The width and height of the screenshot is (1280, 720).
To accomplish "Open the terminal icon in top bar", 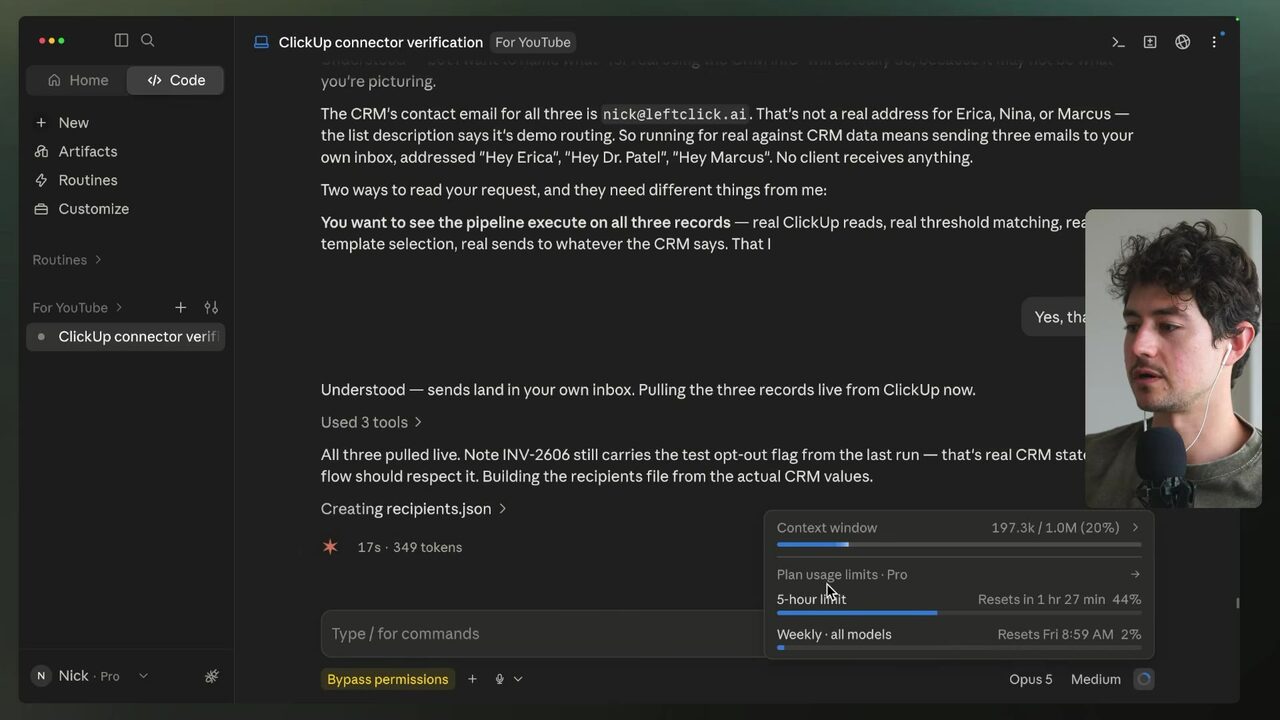I will [1118, 42].
